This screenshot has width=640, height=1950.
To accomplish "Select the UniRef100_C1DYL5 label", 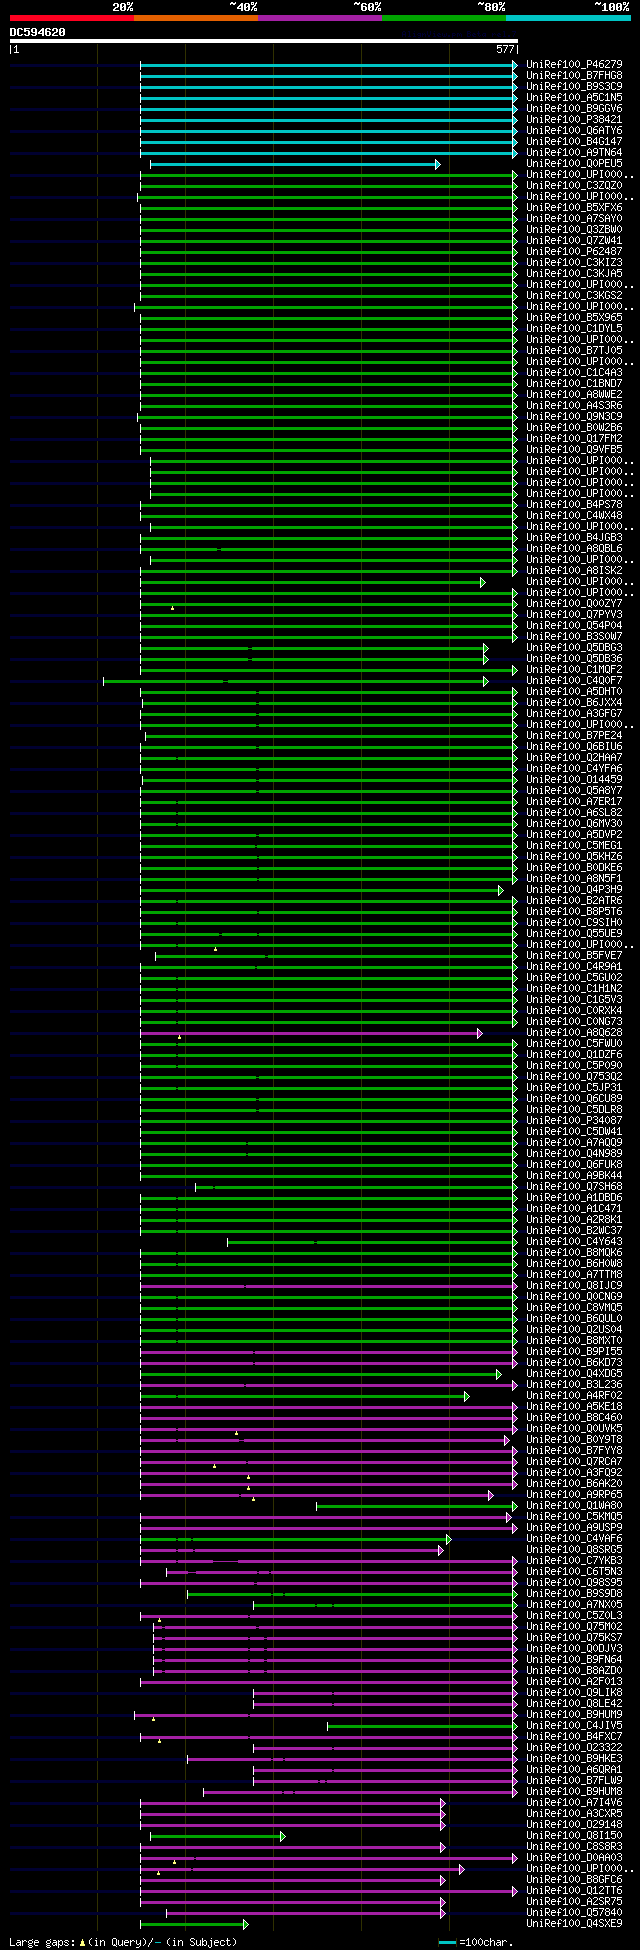I will tap(574, 328).
